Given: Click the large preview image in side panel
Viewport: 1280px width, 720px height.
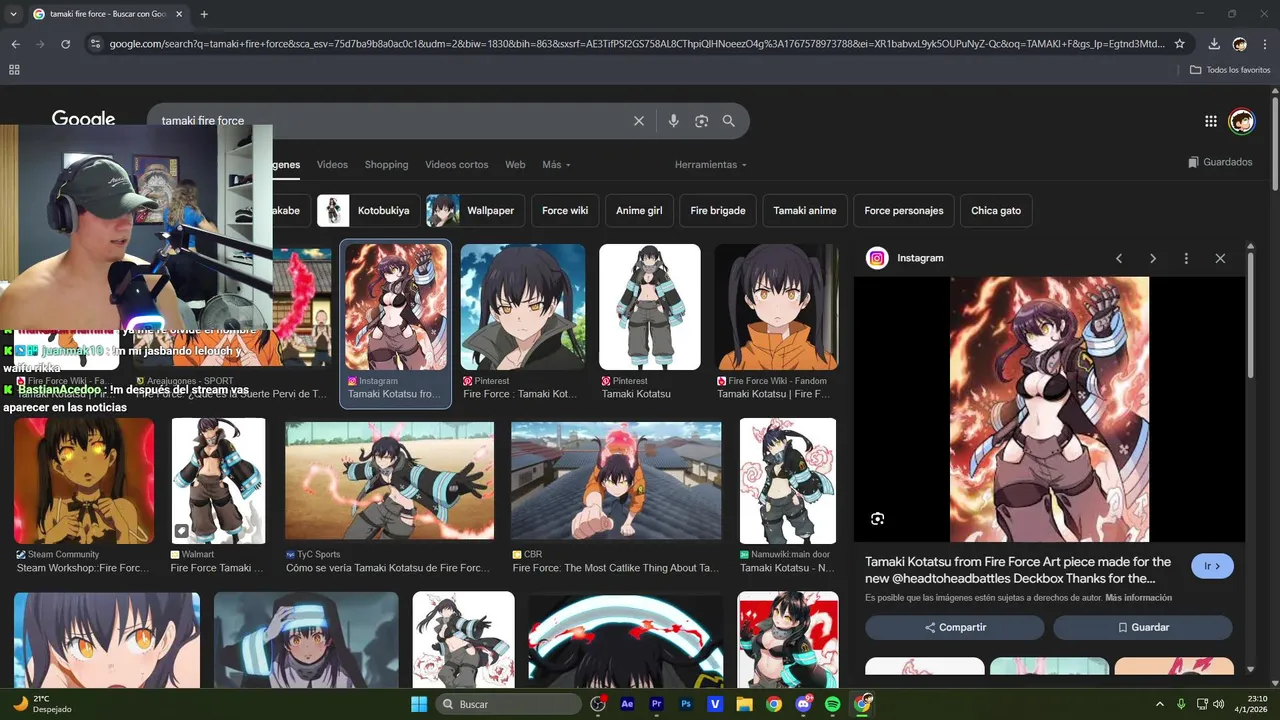Looking at the screenshot, I should tap(1049, 410).
